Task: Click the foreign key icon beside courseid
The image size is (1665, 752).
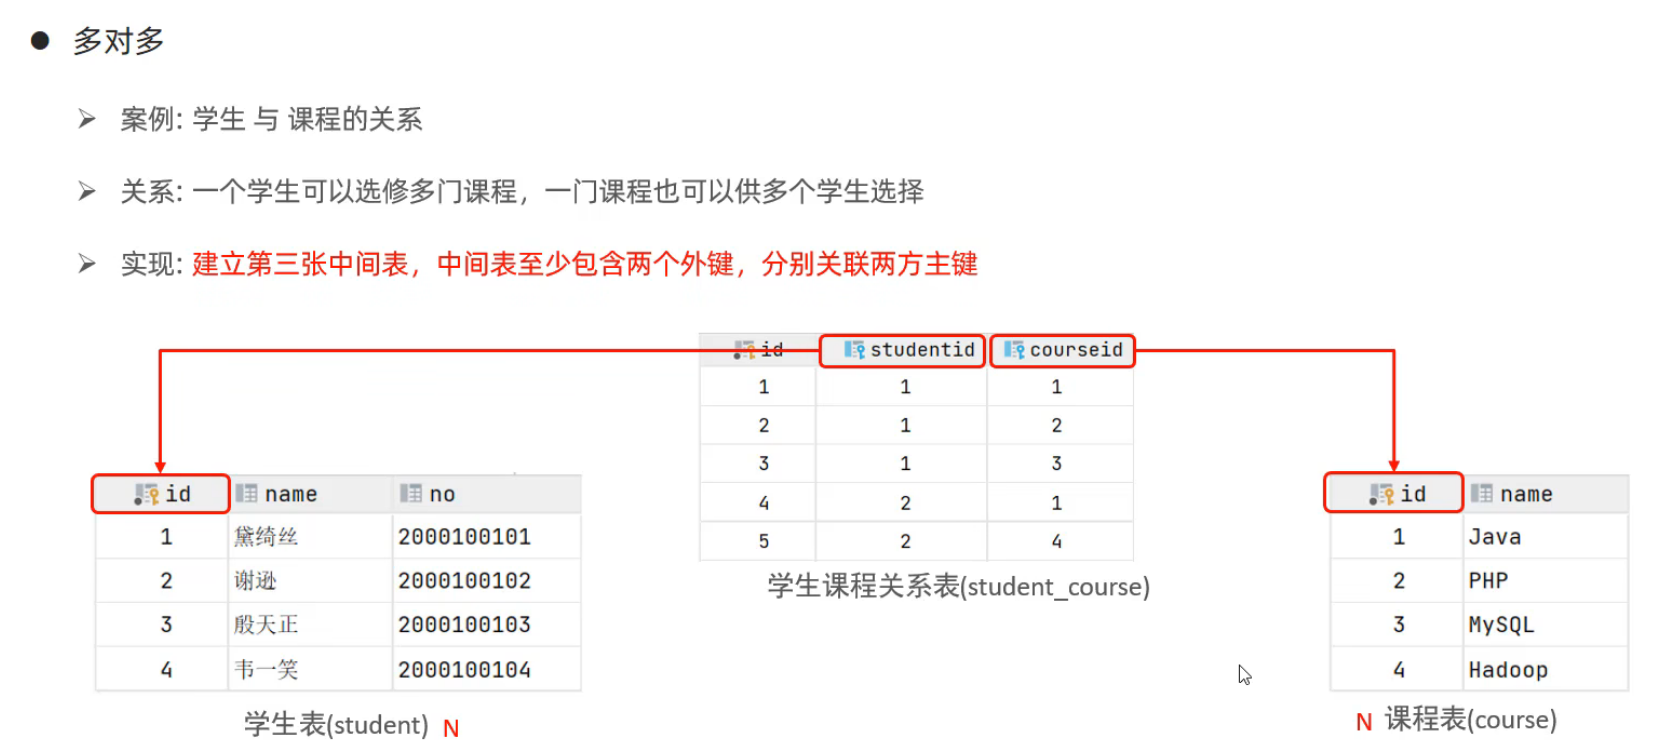Action: tap(1014, 350)
